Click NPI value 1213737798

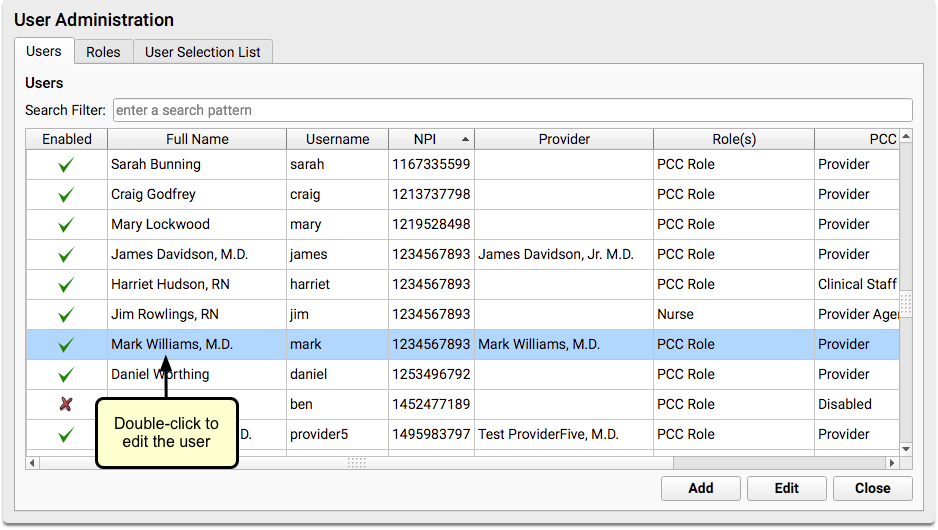pos(431,194)
